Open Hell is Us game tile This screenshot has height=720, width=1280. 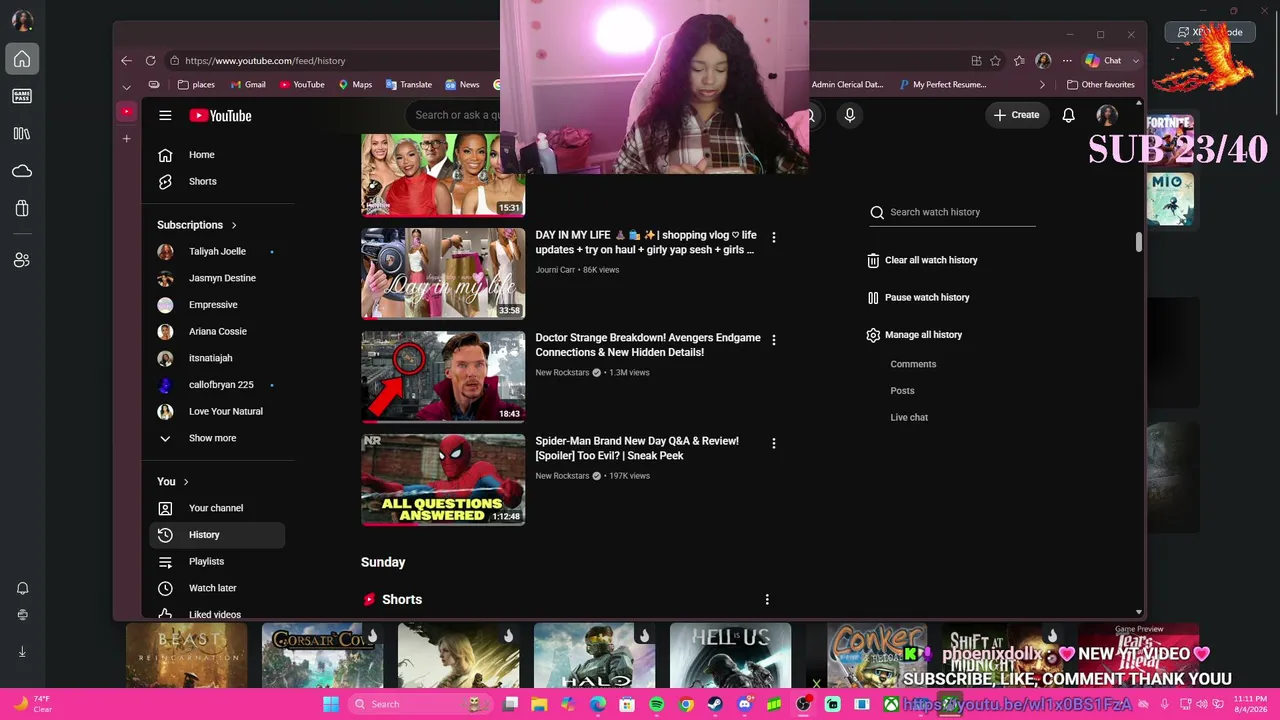coord(730,655)
